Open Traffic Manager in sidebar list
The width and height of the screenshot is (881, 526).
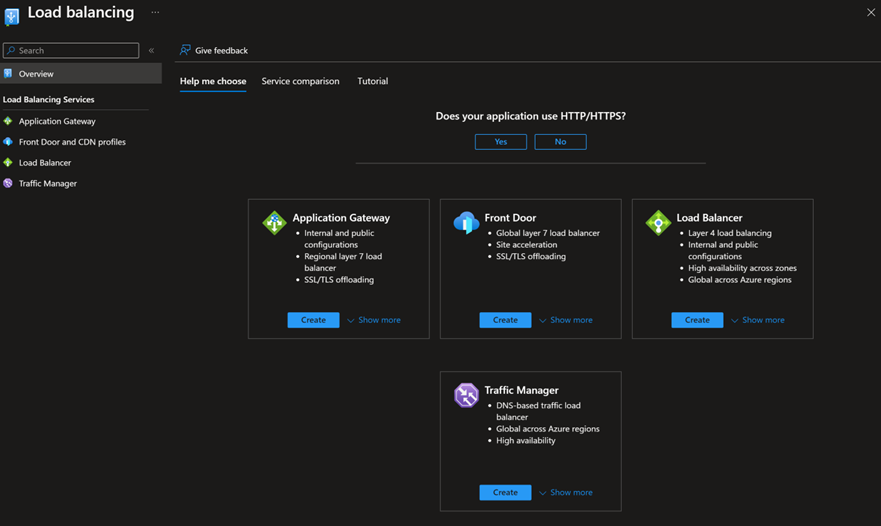pos(48,183)
